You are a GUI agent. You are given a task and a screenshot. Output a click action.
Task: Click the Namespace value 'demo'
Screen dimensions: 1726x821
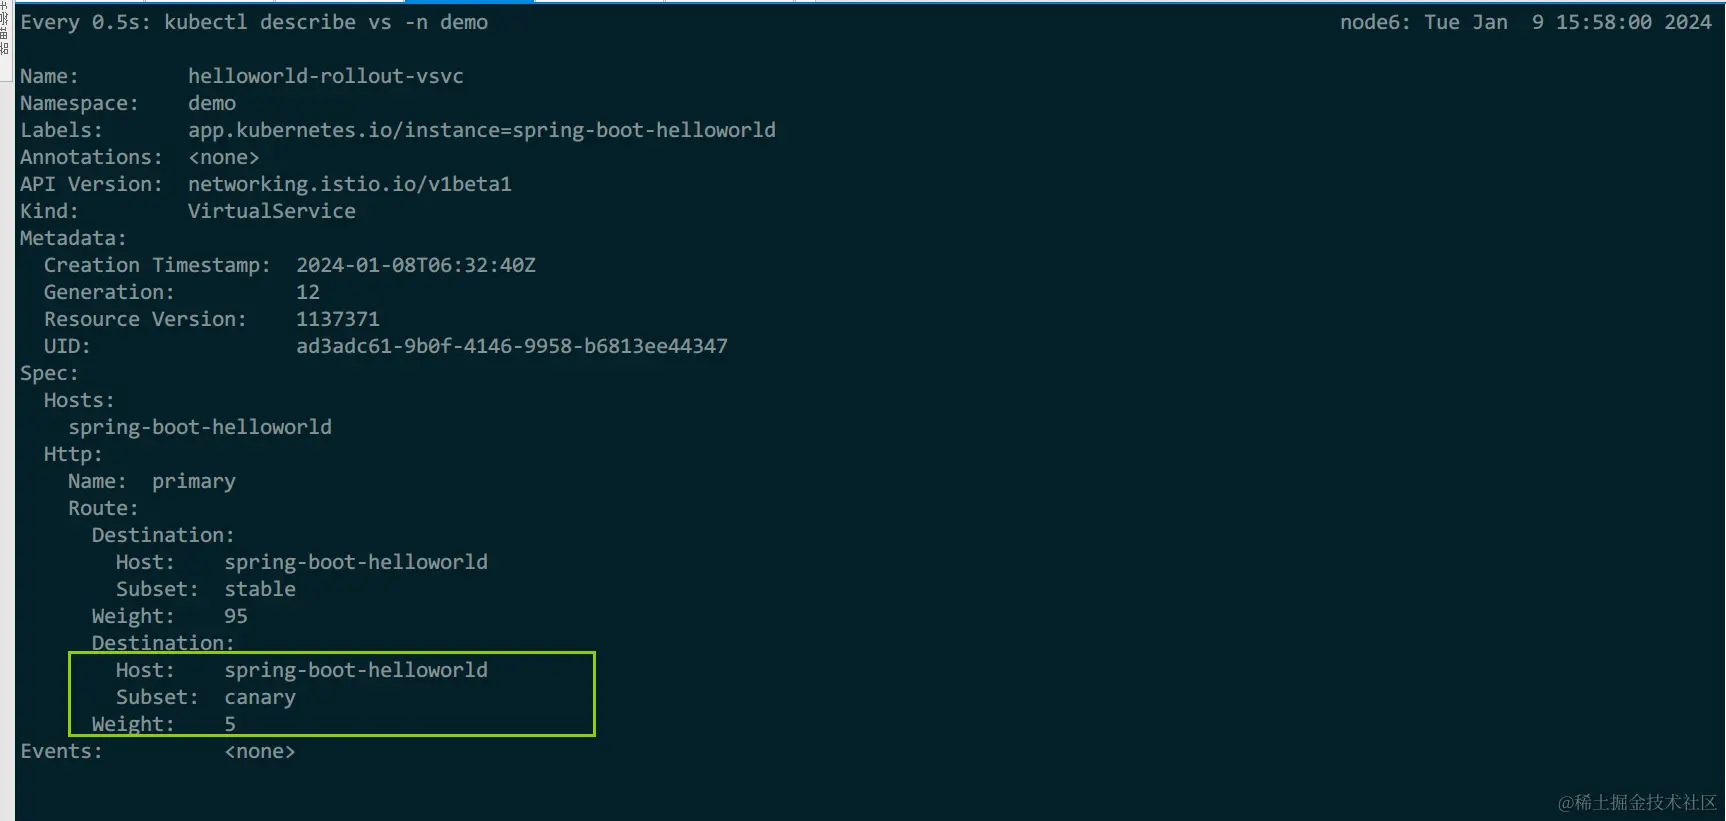pos(212,103)
